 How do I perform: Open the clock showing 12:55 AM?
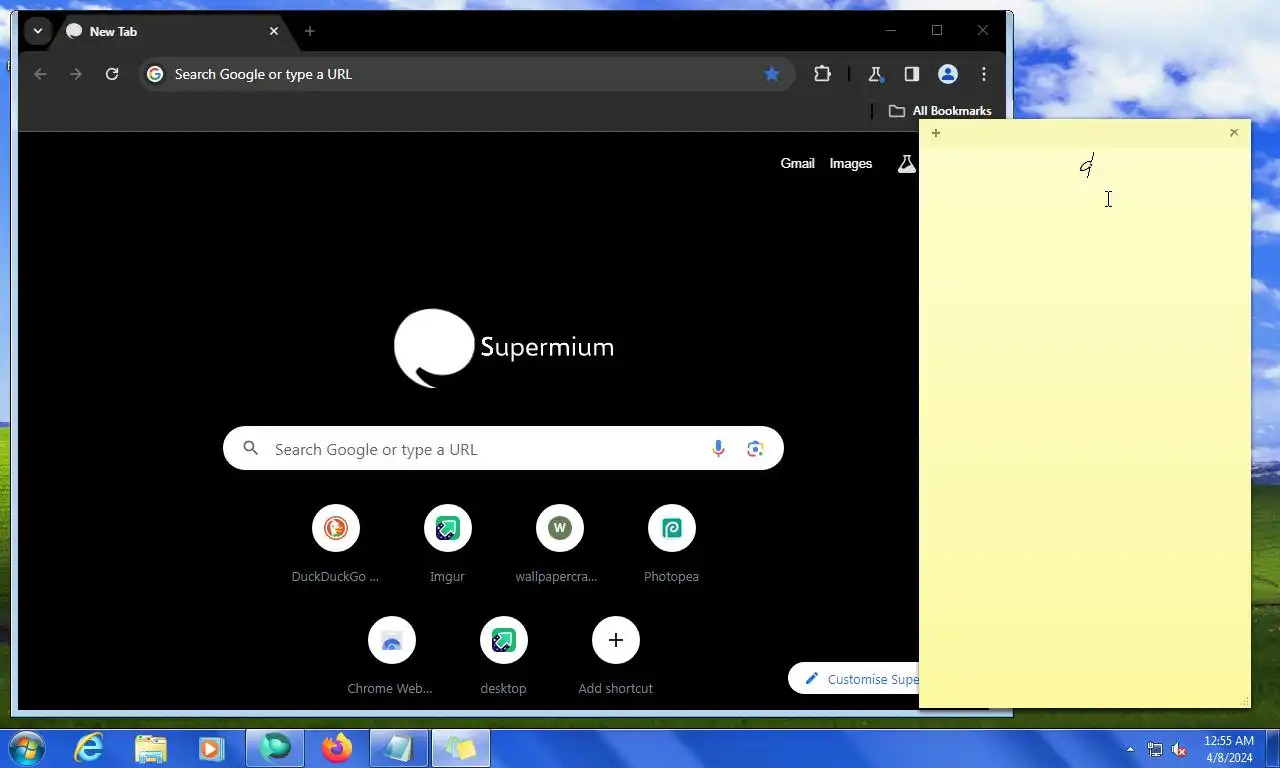[x=1229, y=749]
